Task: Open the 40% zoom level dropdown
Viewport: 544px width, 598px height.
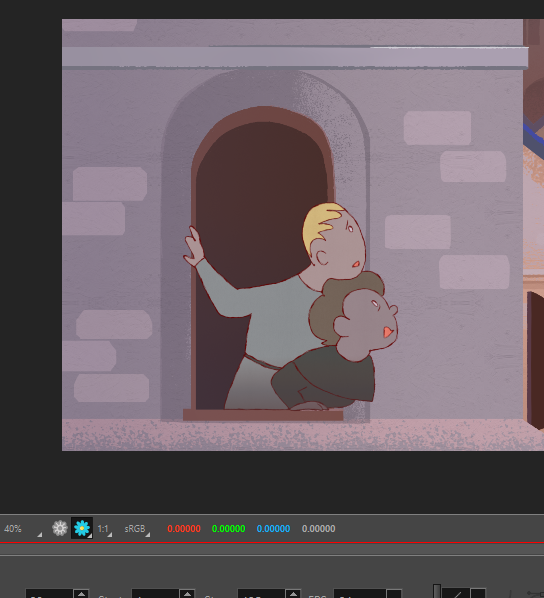Action: coord(22,529)
